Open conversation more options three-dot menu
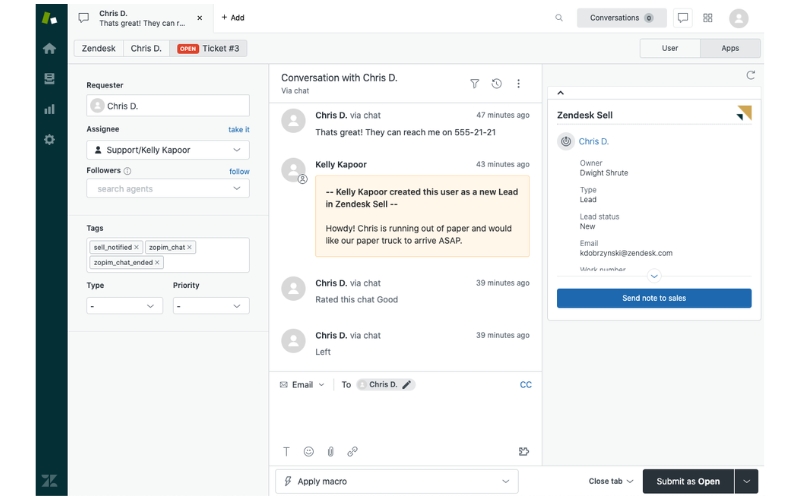Image resolution: width=800 pixels, height=500 pixels. [518, 83]
